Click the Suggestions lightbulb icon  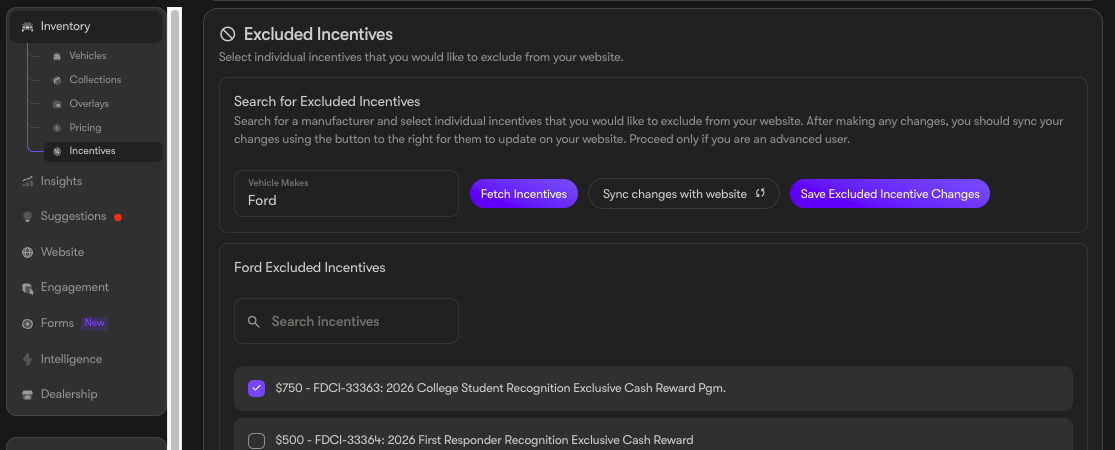28,217
